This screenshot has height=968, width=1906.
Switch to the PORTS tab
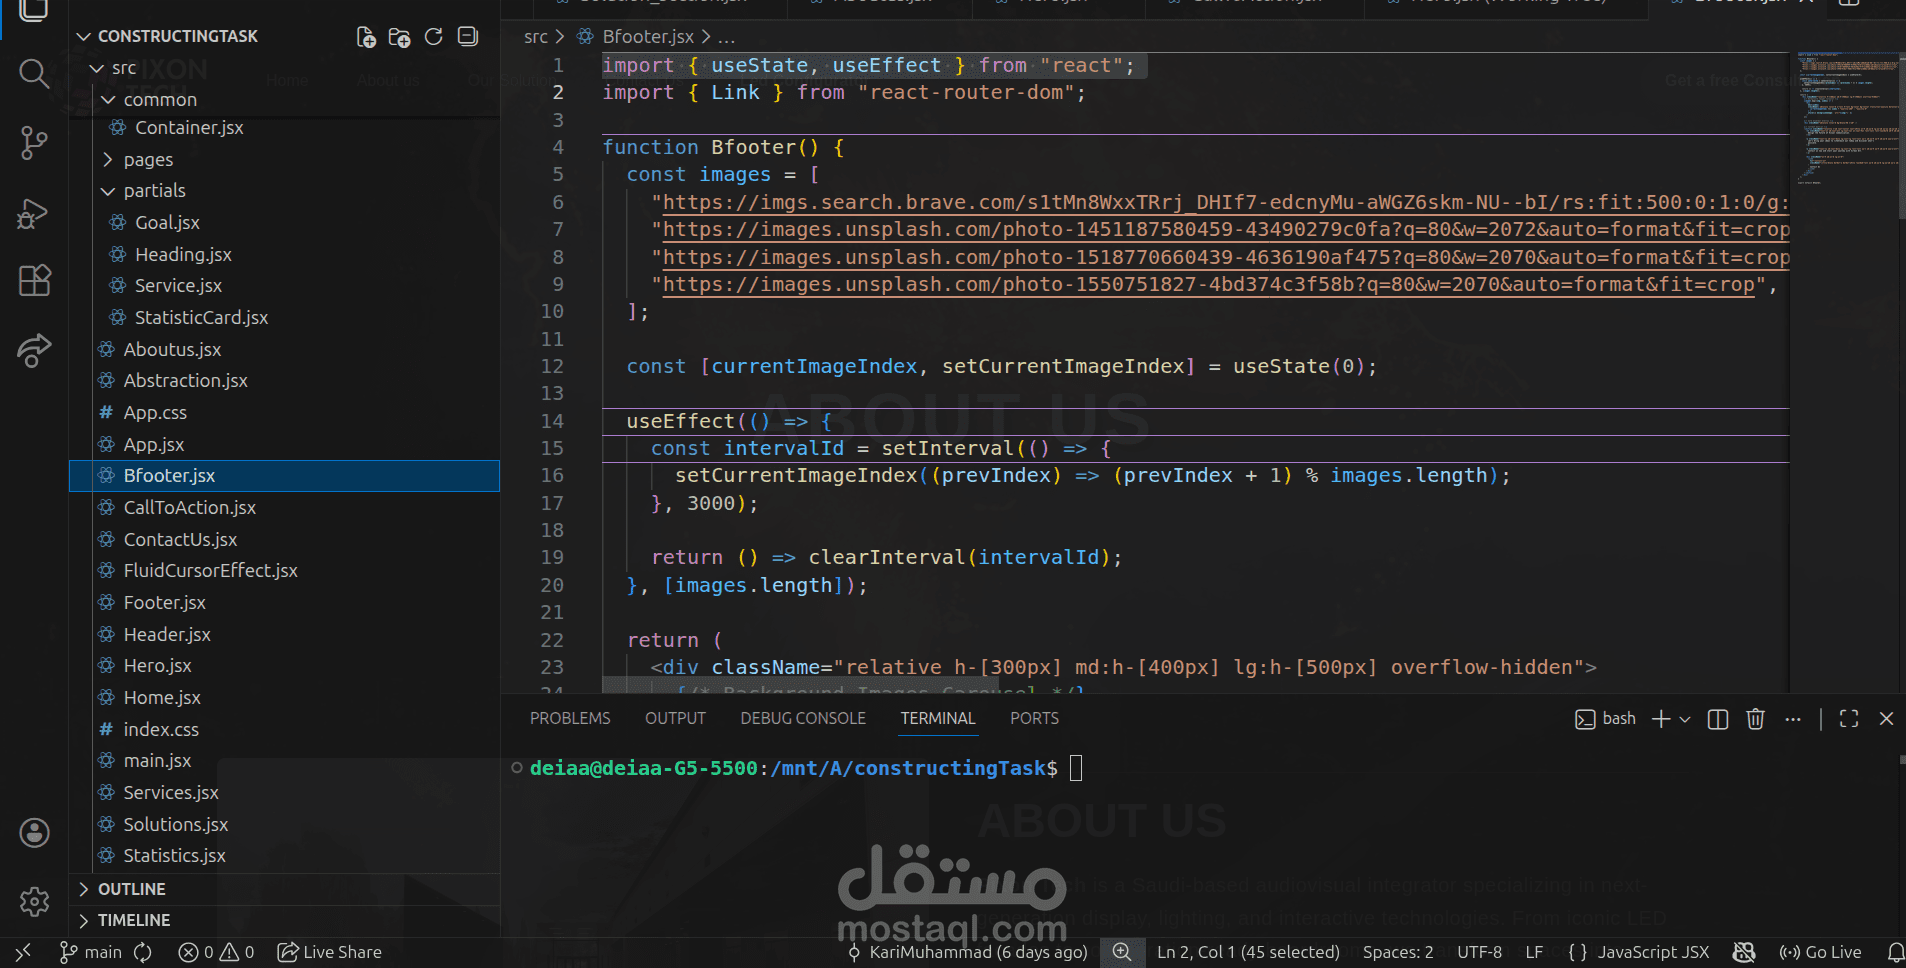coord(1034,719)
